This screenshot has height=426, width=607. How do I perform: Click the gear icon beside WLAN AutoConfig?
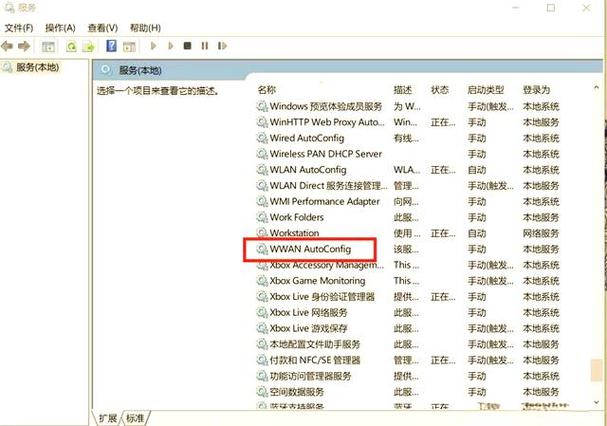[262, 170]
